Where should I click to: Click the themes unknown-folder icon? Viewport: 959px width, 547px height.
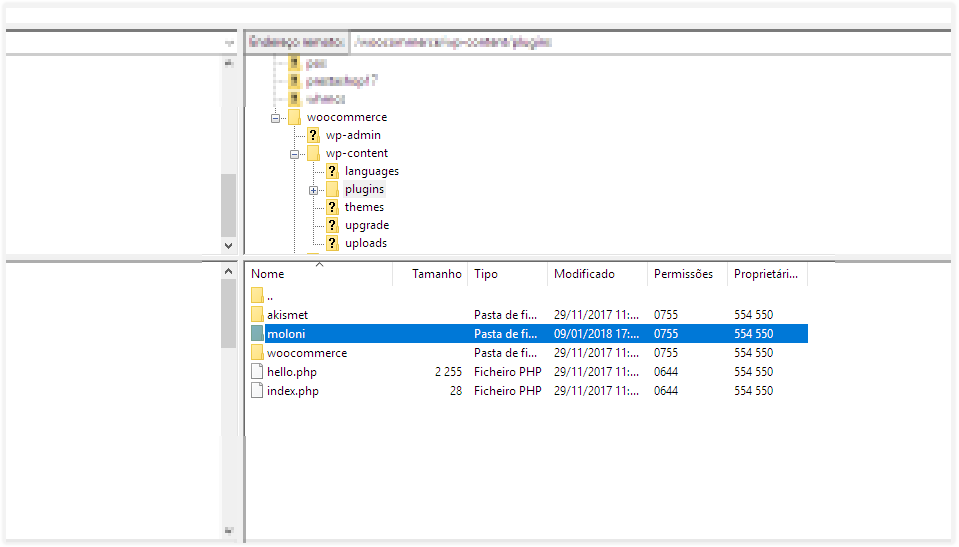pyautogui.click(x=332, y=207)
